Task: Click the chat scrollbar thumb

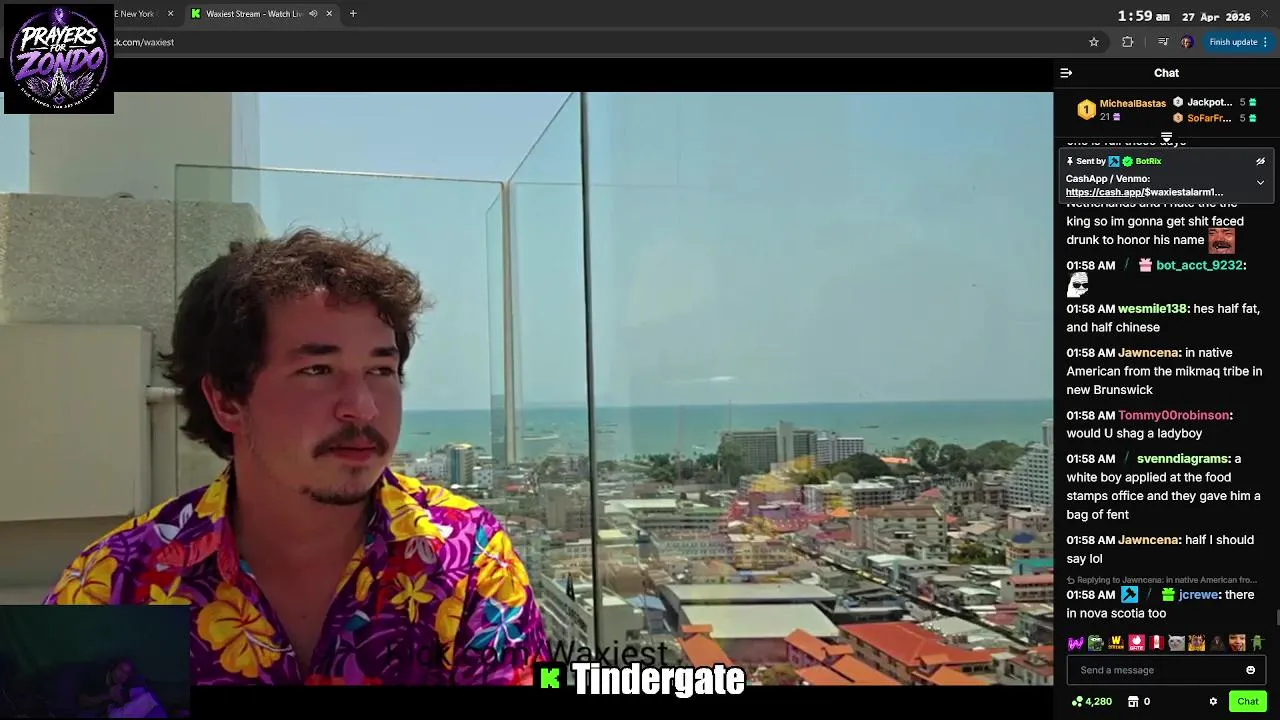Action: pos(1276,618)
